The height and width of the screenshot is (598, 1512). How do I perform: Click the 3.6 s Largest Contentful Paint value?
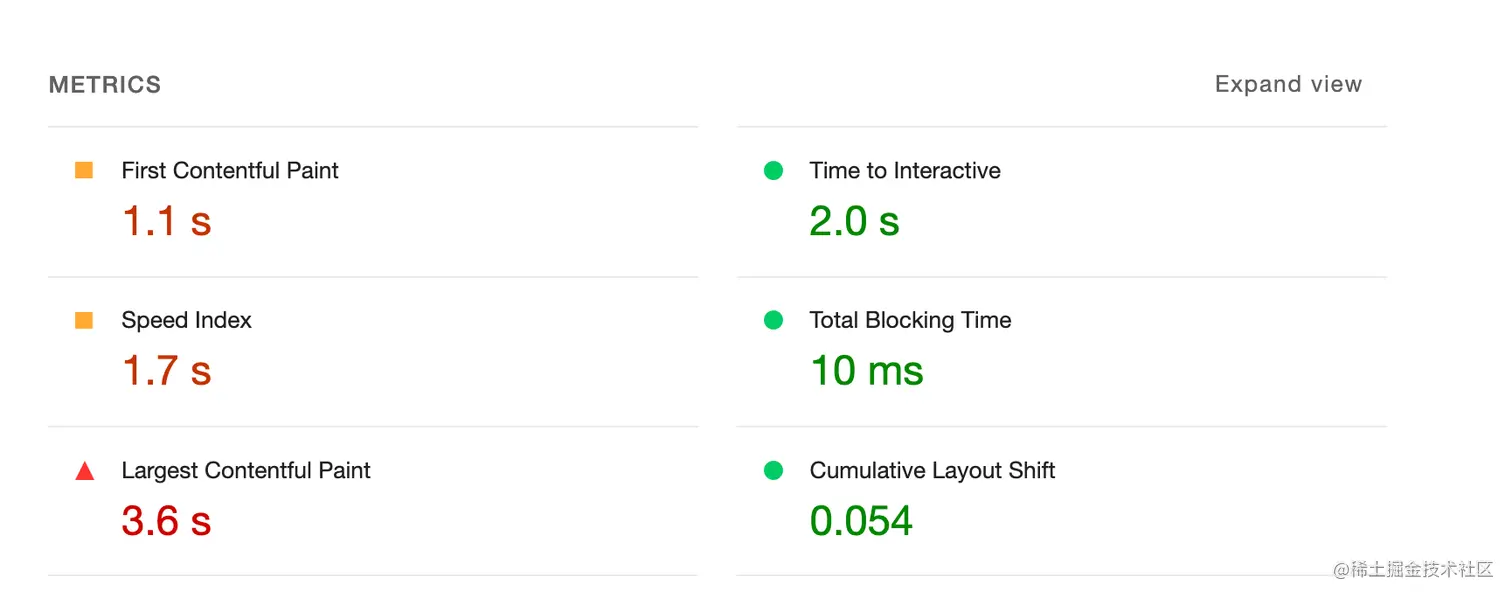pos(167,521)
